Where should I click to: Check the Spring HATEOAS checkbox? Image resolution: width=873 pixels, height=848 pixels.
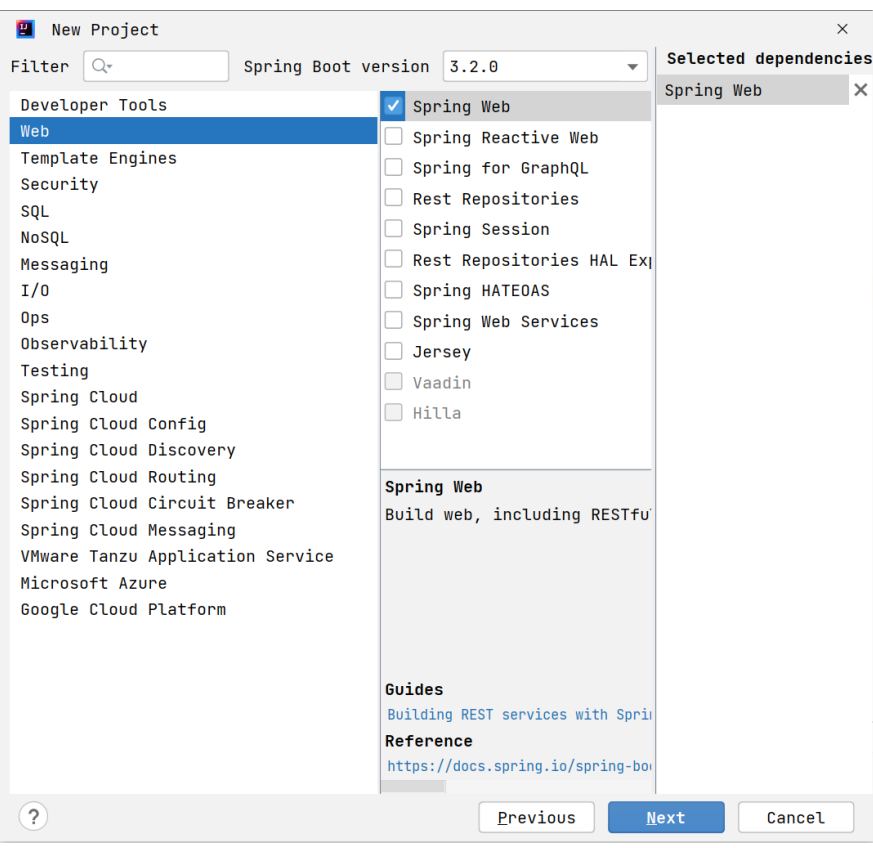pyautogui.click(x=394, y=290)
